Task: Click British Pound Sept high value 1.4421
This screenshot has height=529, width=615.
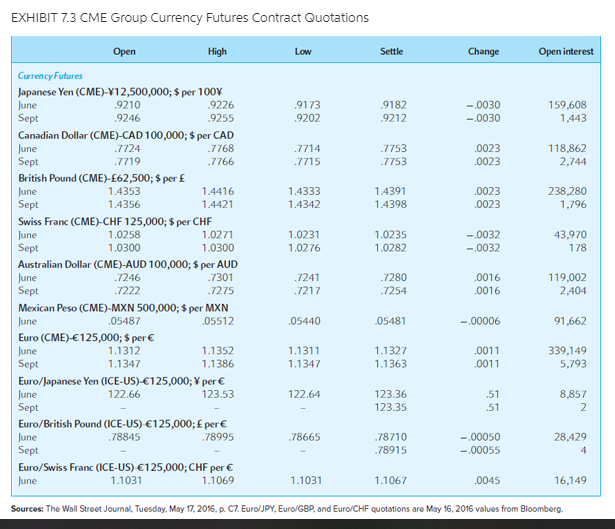Action: click(x=218, y=204)
